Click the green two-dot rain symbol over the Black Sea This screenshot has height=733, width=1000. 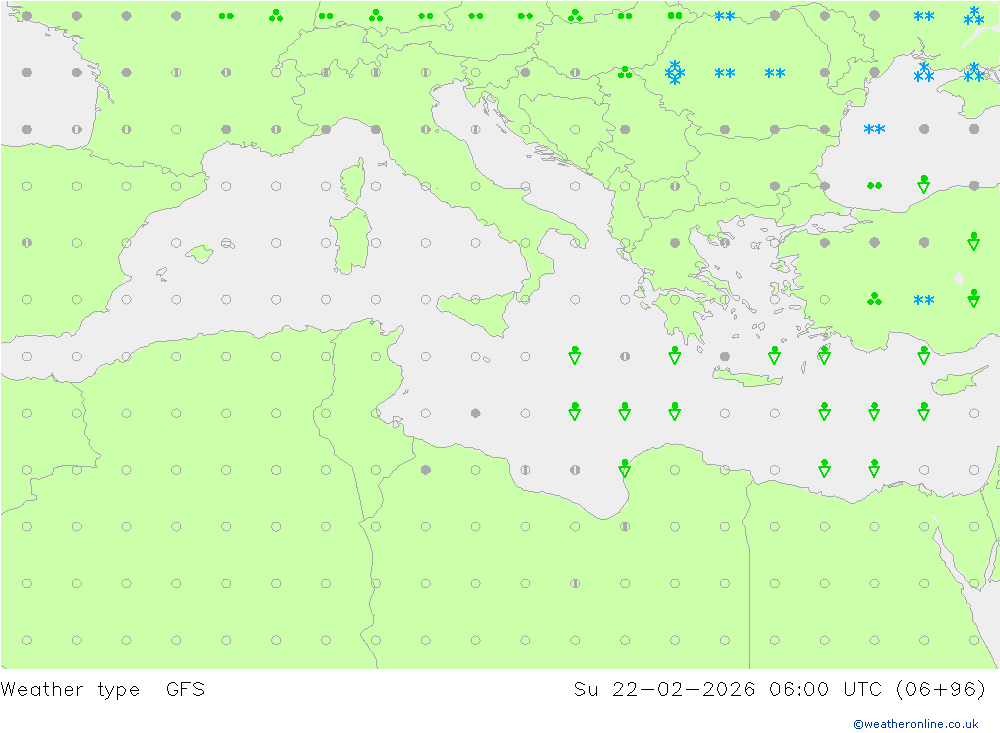click(874, 186)
